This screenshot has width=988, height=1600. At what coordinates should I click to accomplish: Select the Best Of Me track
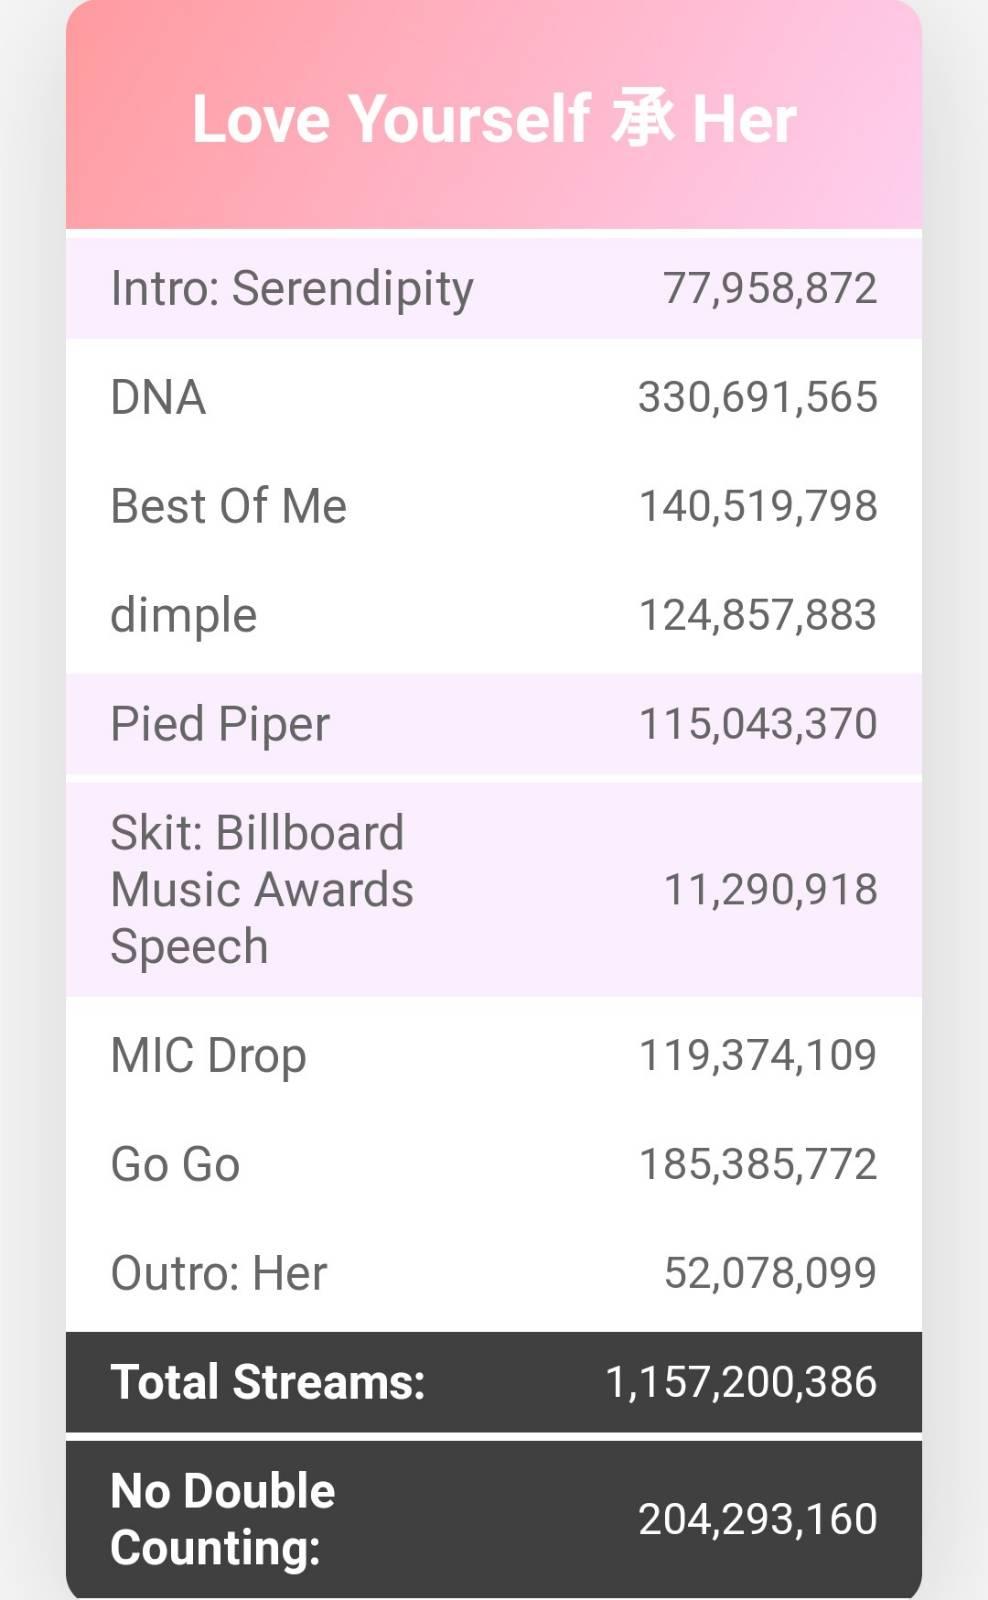click(228, 506)
